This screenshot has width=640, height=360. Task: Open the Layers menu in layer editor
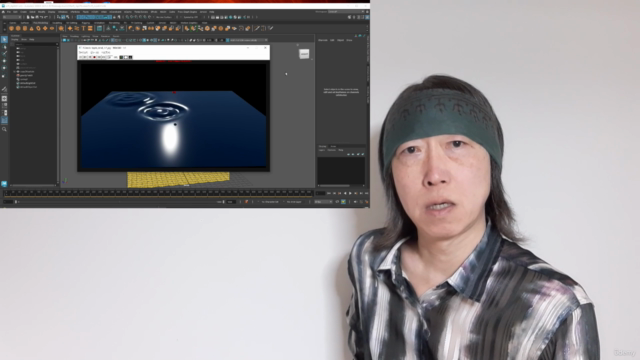click(x=322, y=150)
